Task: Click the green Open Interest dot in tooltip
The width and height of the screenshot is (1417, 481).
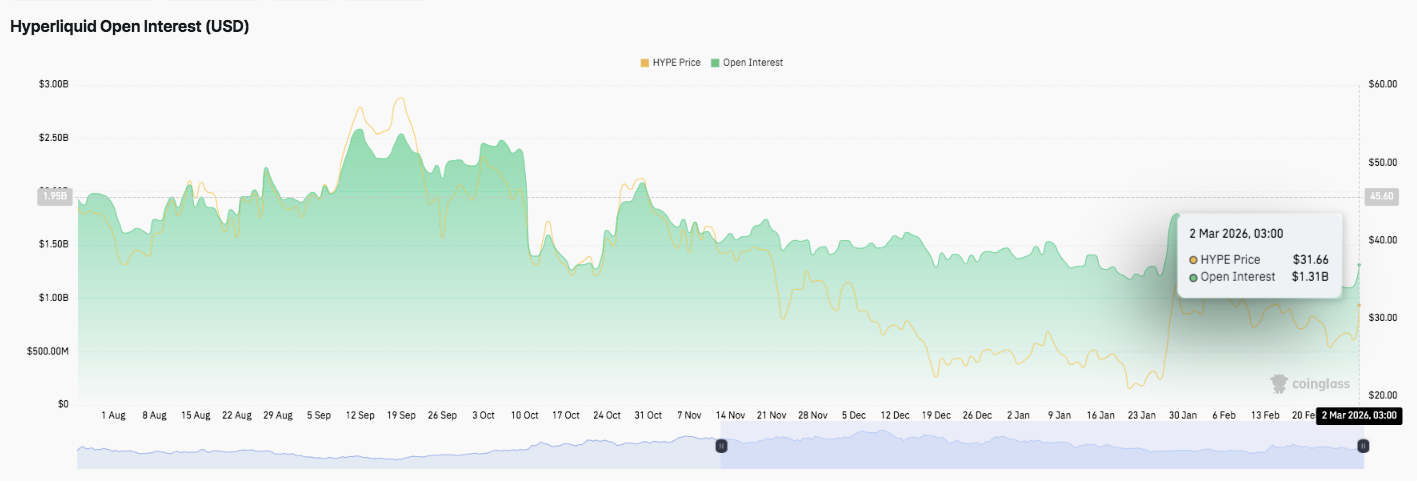Action: (1193, 277)
